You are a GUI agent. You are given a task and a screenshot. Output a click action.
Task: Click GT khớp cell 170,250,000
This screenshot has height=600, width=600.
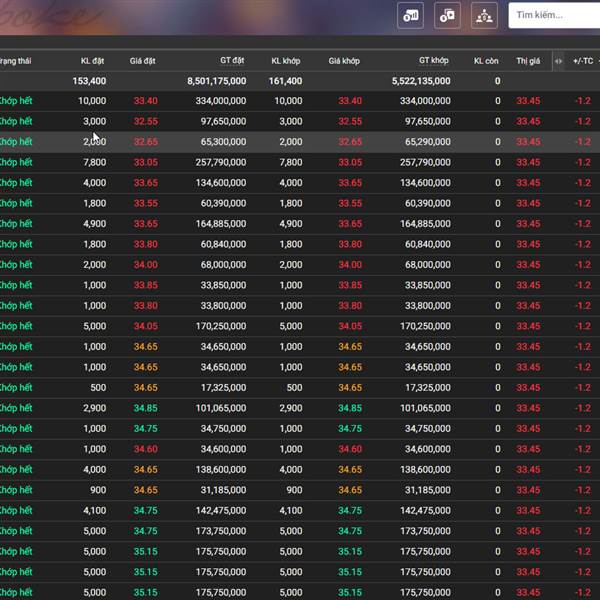[x=425, y=326]
